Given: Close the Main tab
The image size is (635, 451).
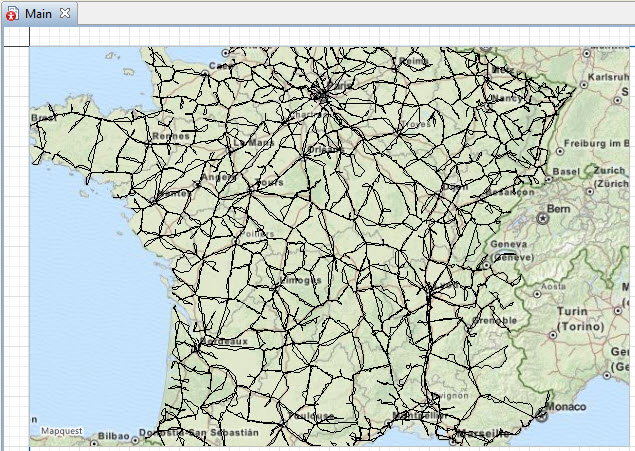Looking at the screenshot, I should pyautogui.click(x=65, y=13).
